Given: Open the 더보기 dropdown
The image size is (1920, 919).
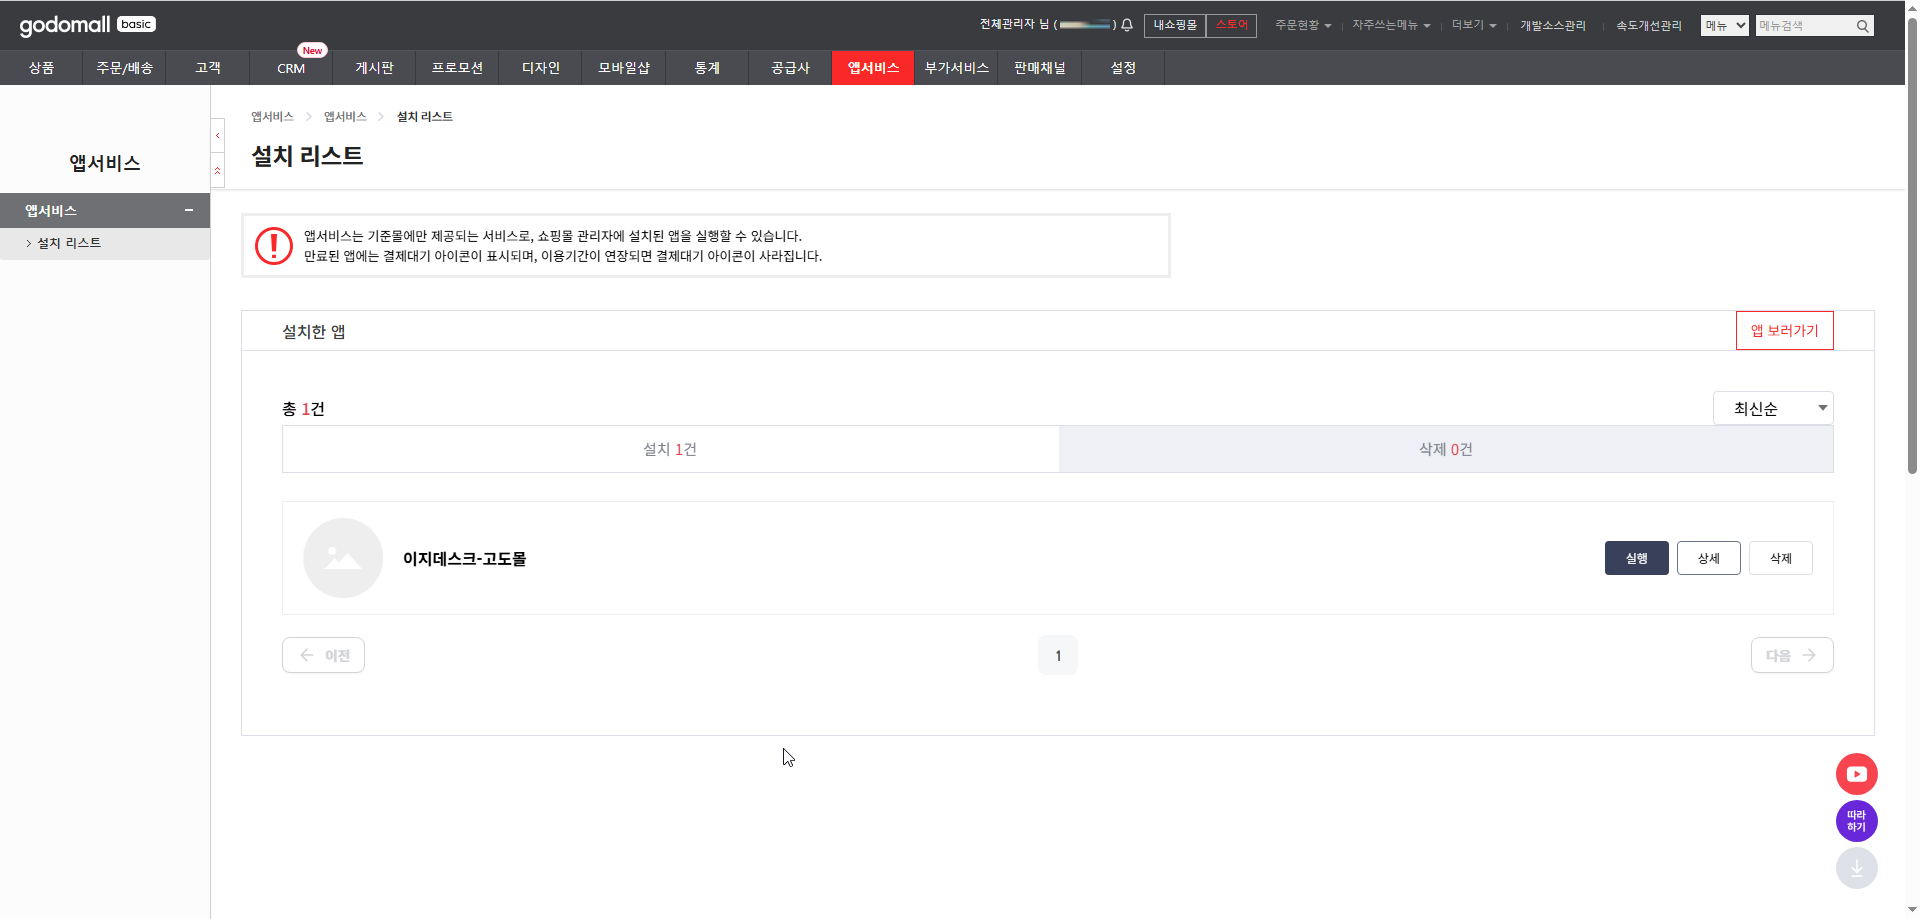Looking at the screenshot, I should 1473,25.
